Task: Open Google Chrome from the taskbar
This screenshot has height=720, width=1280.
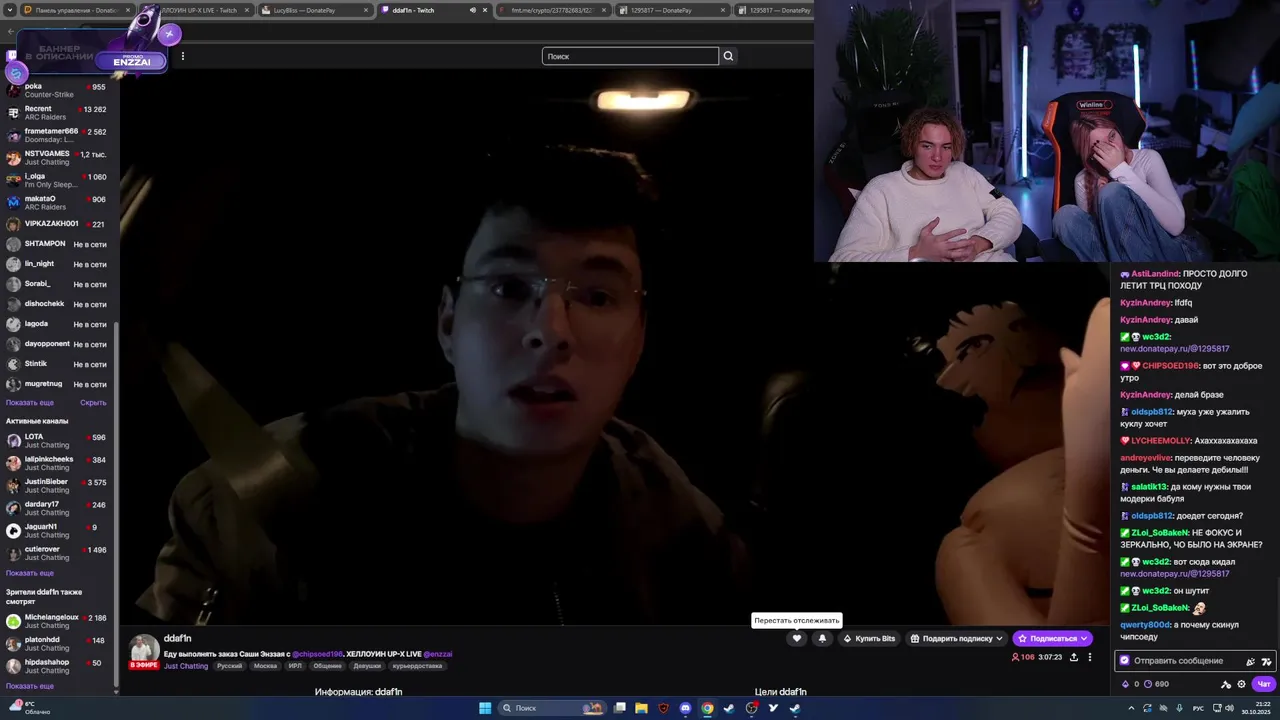Action: click(707, 708)
